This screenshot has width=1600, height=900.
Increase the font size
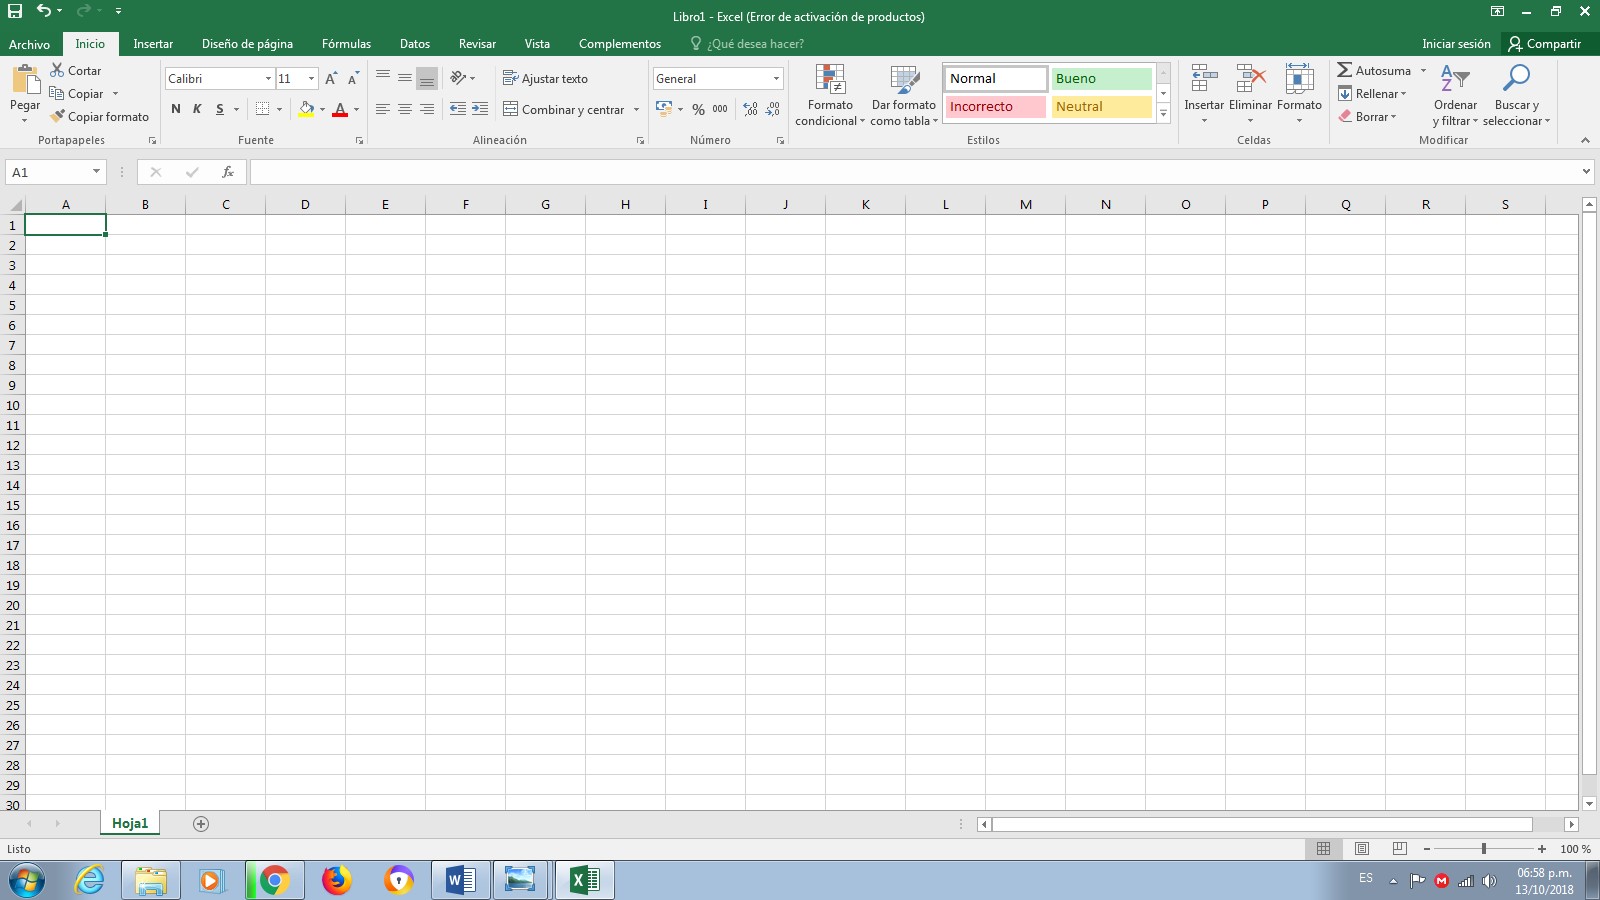[331, 78]
